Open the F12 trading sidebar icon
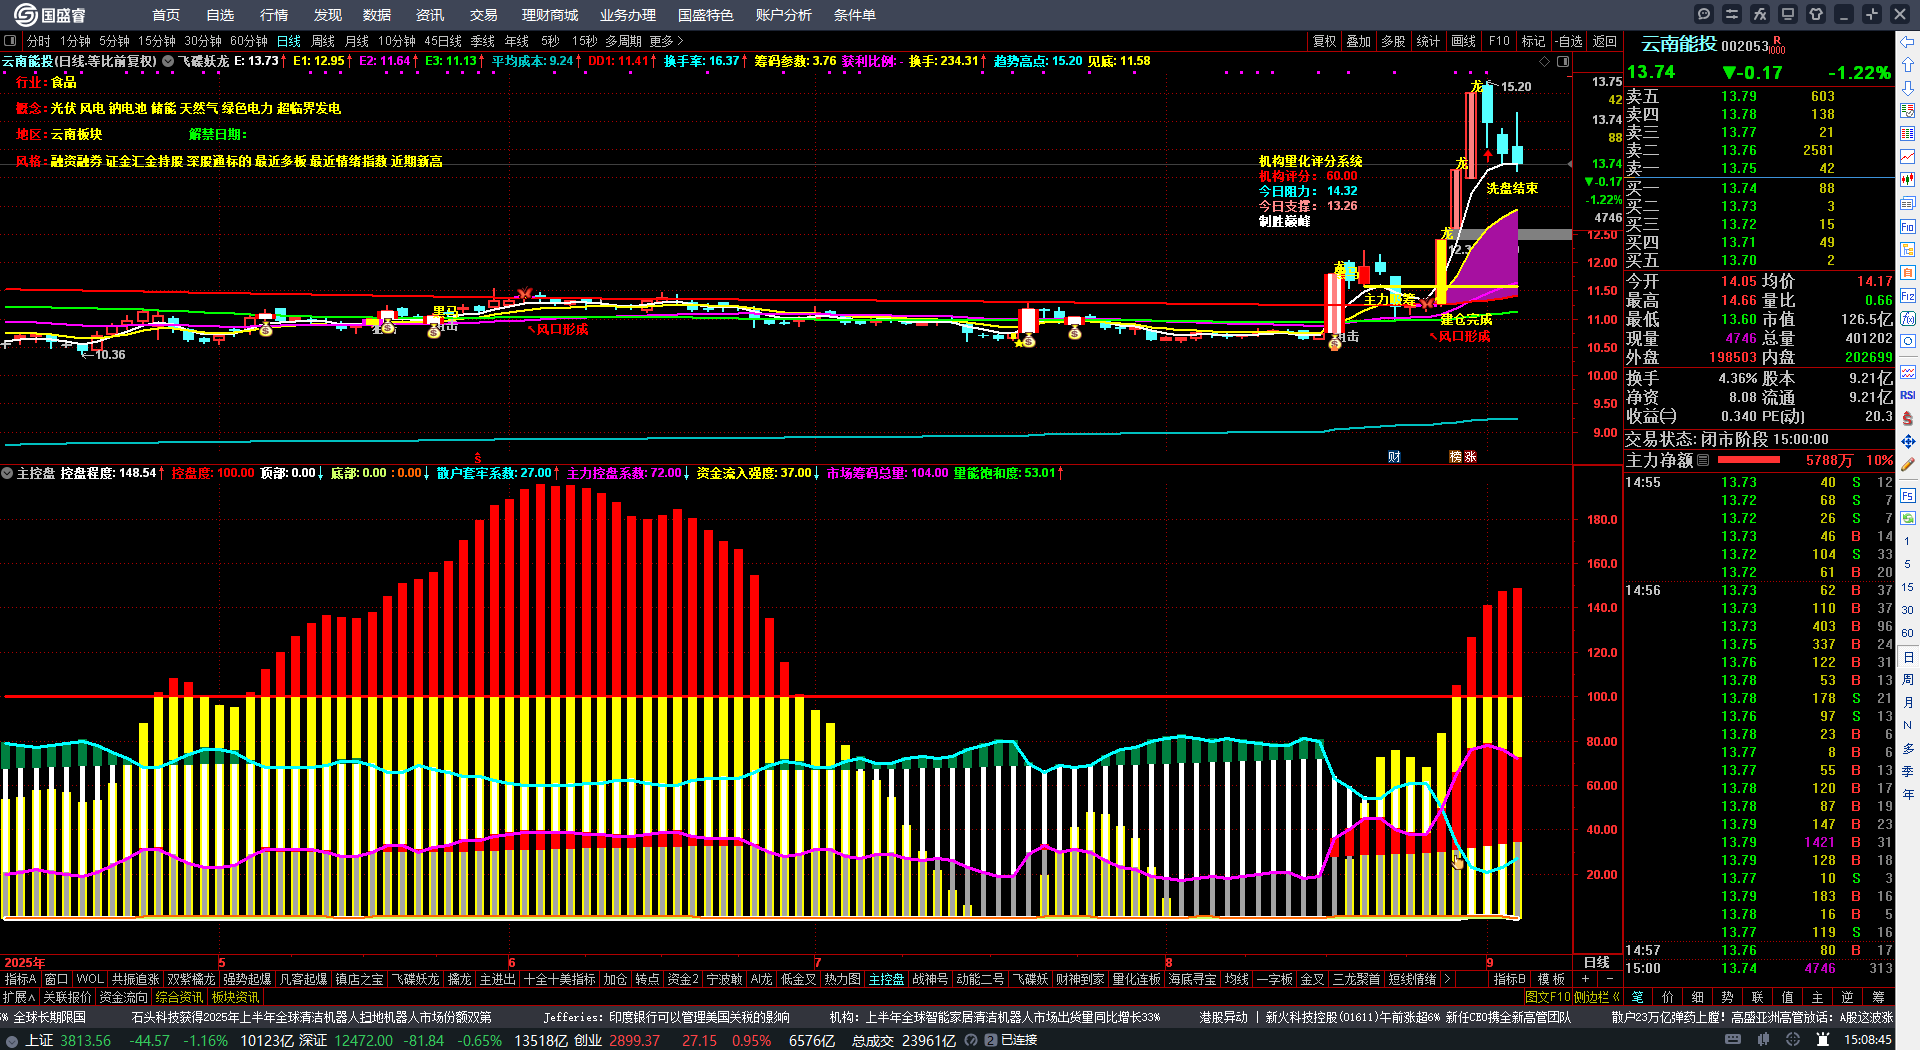Image resolution: width=1920 pixels, height=1050 pixels. [1908, 295]
